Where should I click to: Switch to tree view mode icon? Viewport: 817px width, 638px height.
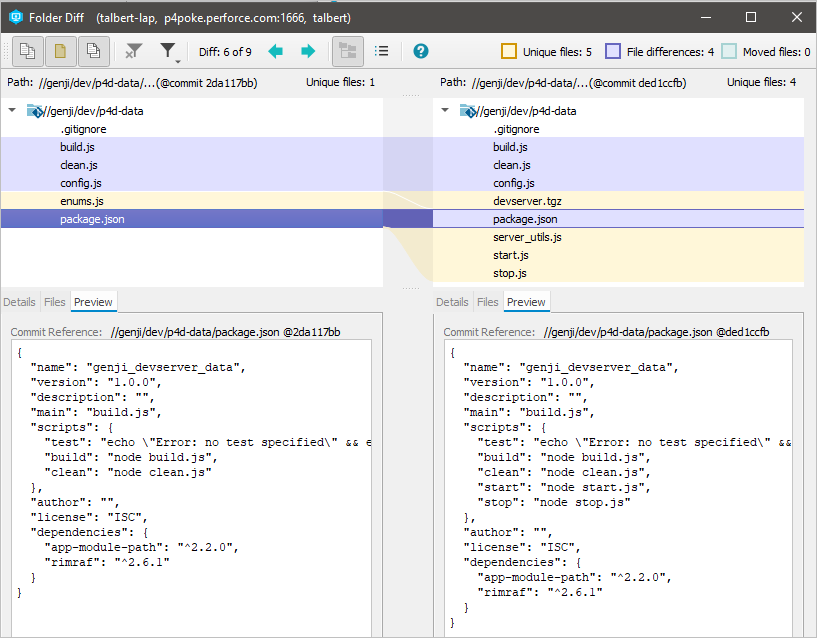click(x=347, y=51)
